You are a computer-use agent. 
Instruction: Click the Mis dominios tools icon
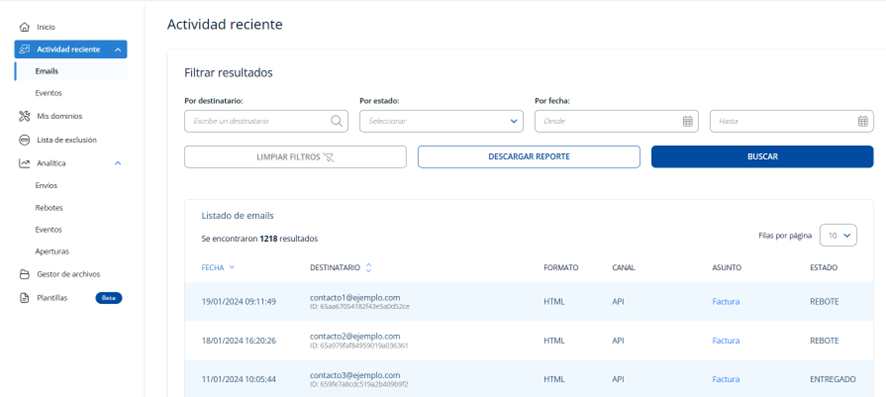click(24, 116)
